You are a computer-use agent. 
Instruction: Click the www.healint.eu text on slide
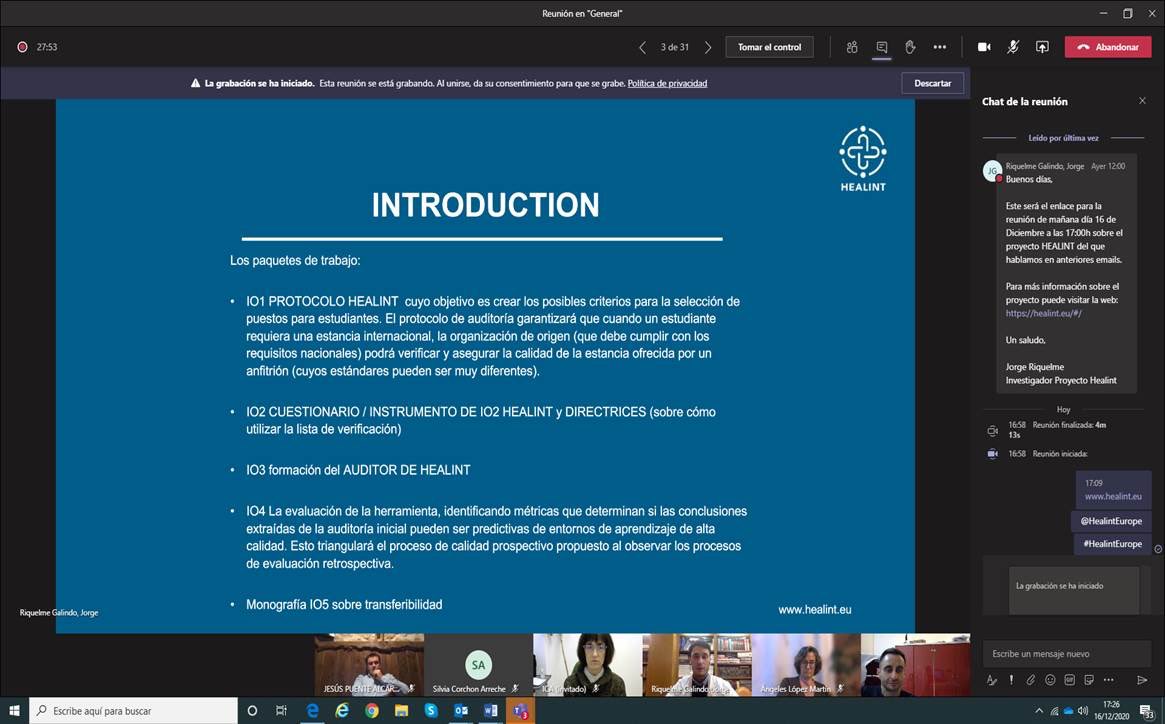pyautogui.click(x=814, y=610)
